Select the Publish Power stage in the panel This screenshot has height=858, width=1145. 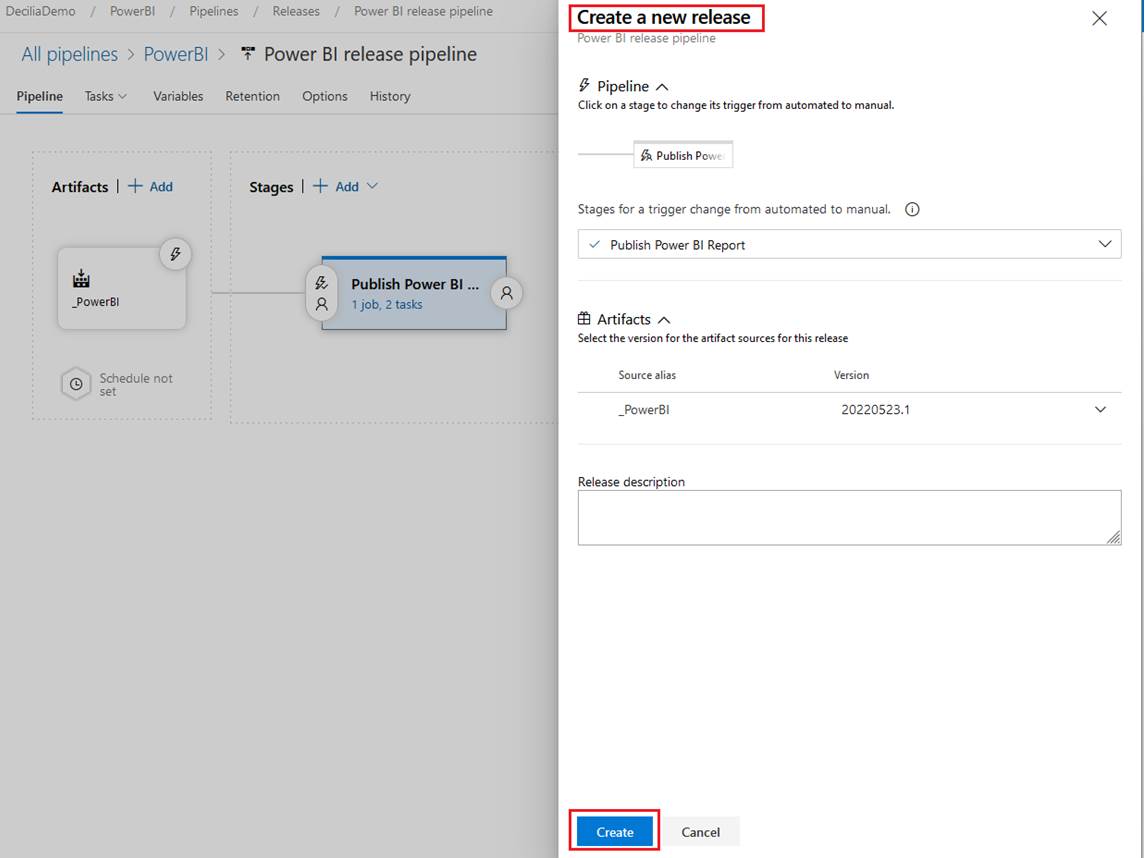click(683, 156)
